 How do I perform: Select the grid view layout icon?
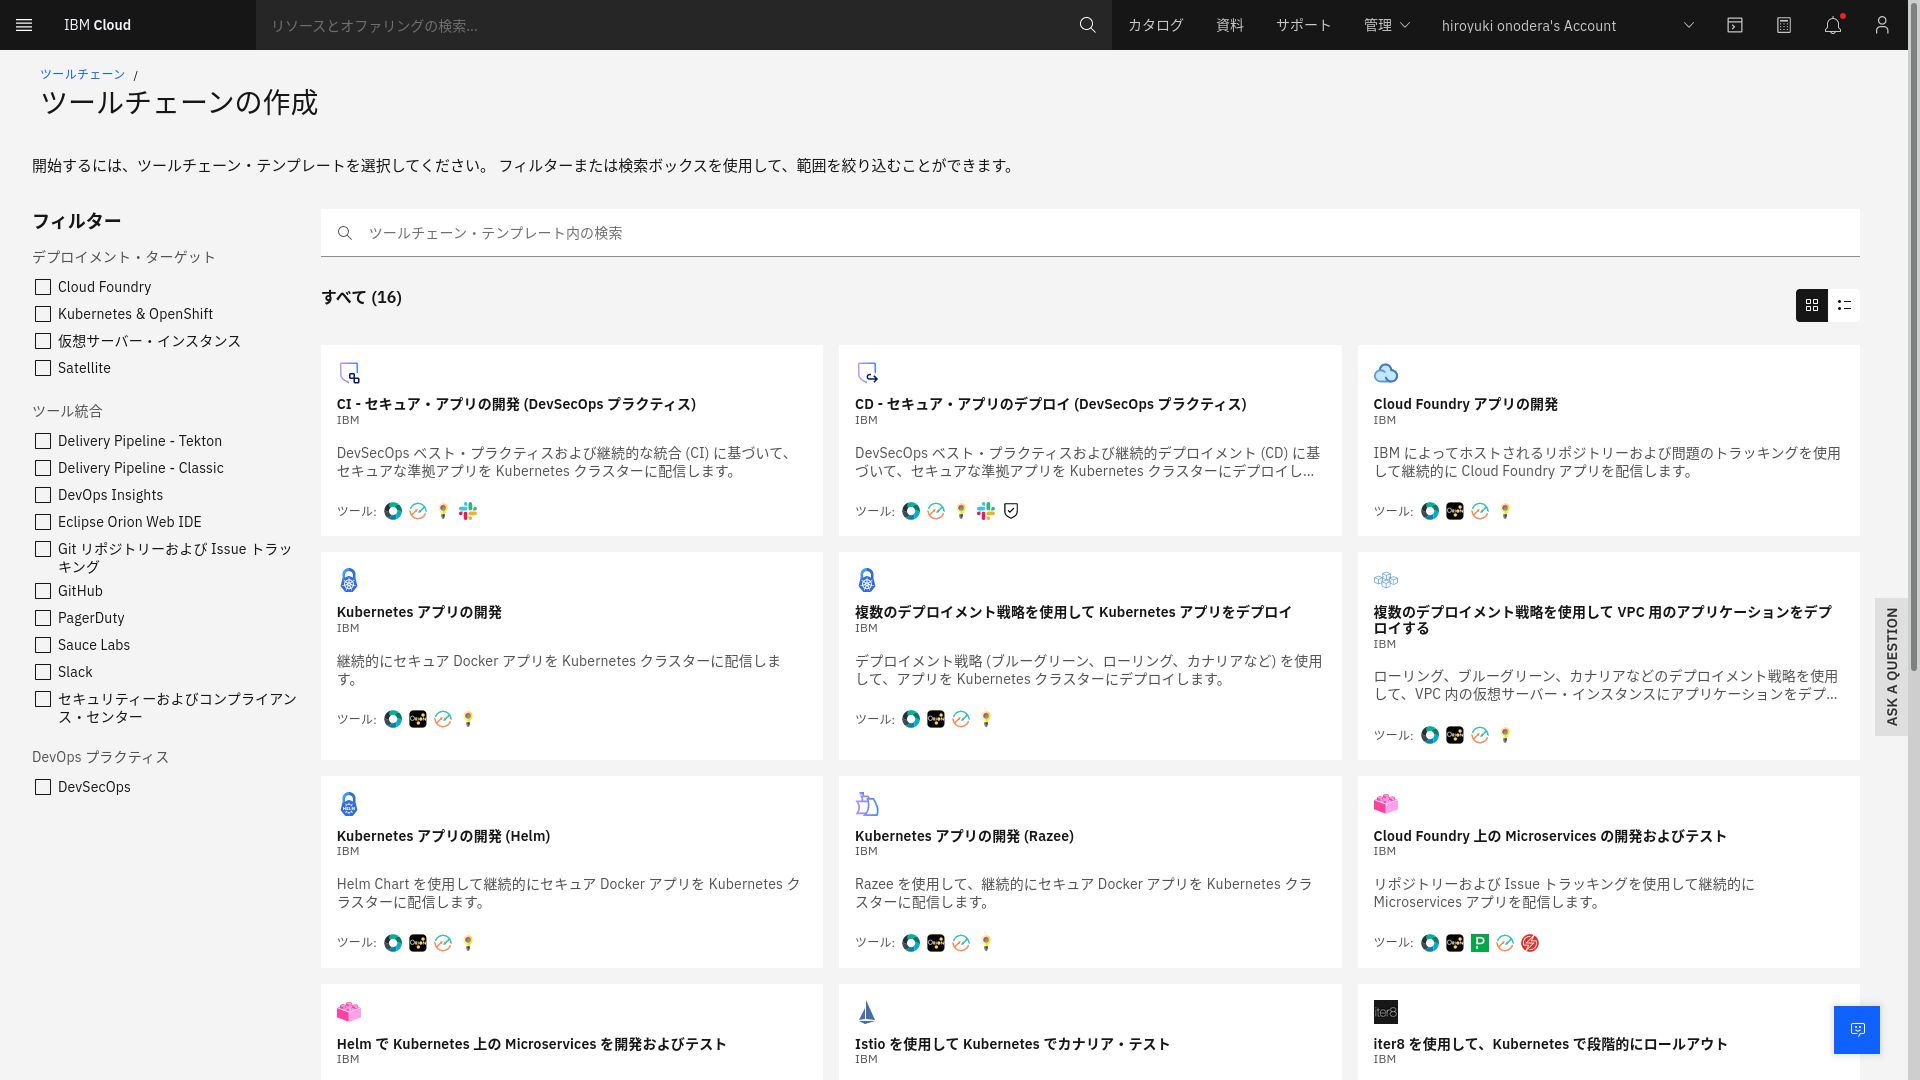pyautogui.click(x=1811, y=305)
